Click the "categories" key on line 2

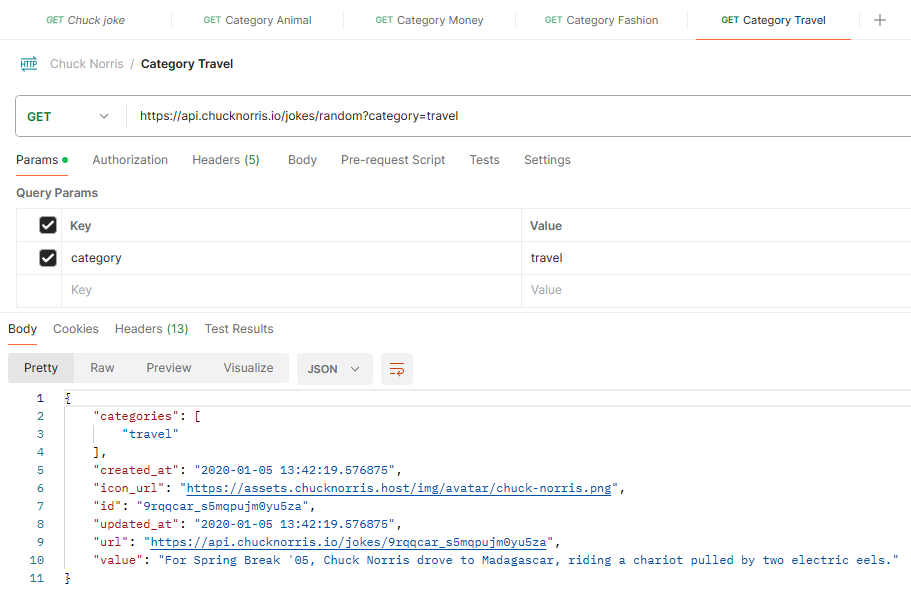tap(136, 416)
